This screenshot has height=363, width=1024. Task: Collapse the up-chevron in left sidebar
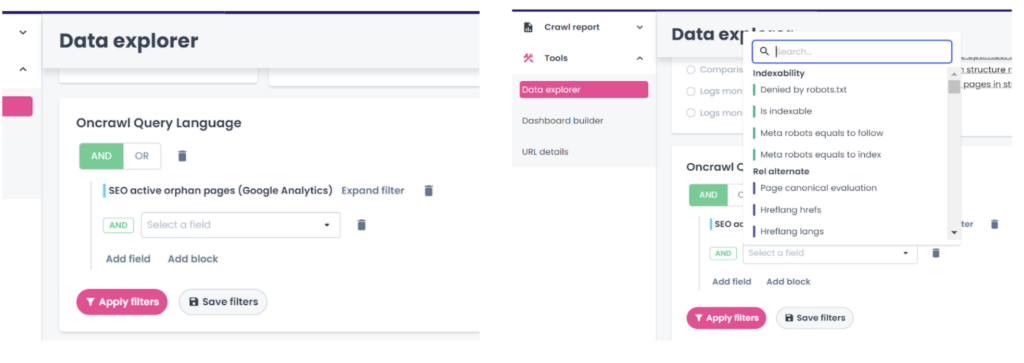[x=23, y=69]
